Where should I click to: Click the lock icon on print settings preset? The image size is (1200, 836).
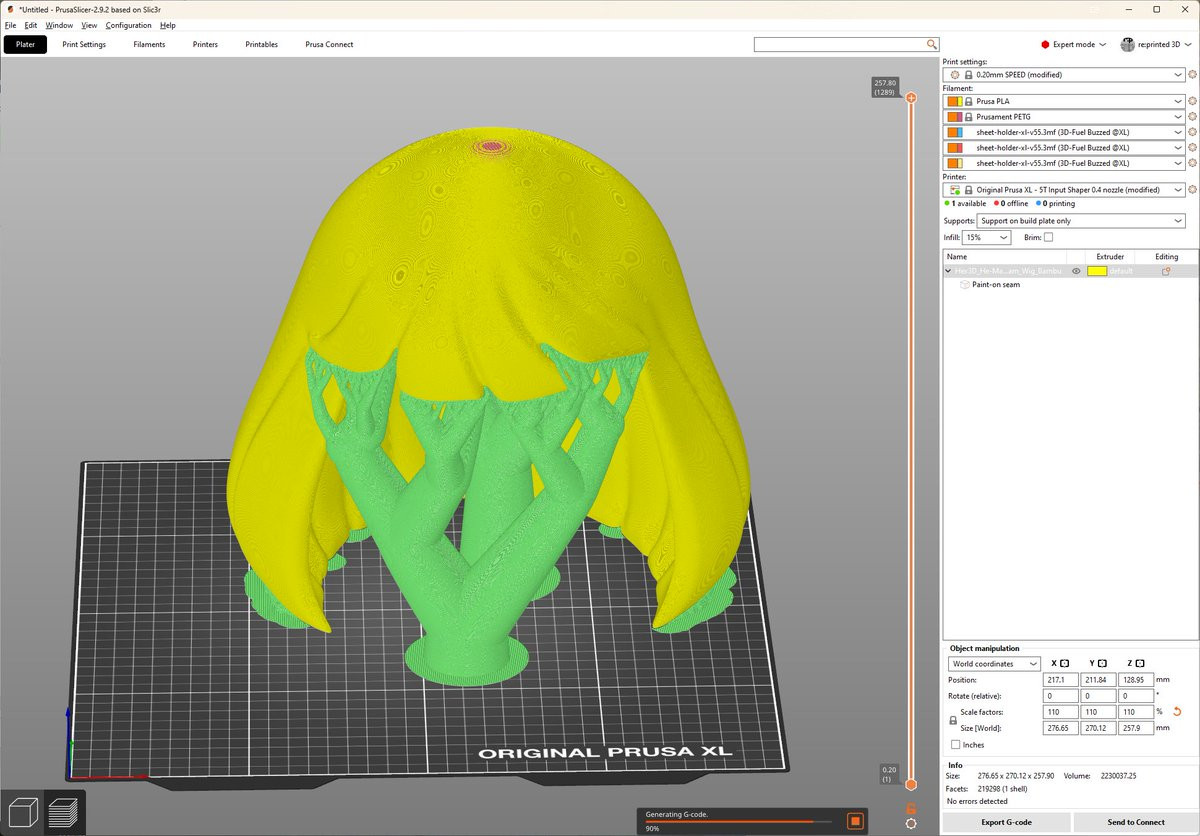tap(967, 75)
